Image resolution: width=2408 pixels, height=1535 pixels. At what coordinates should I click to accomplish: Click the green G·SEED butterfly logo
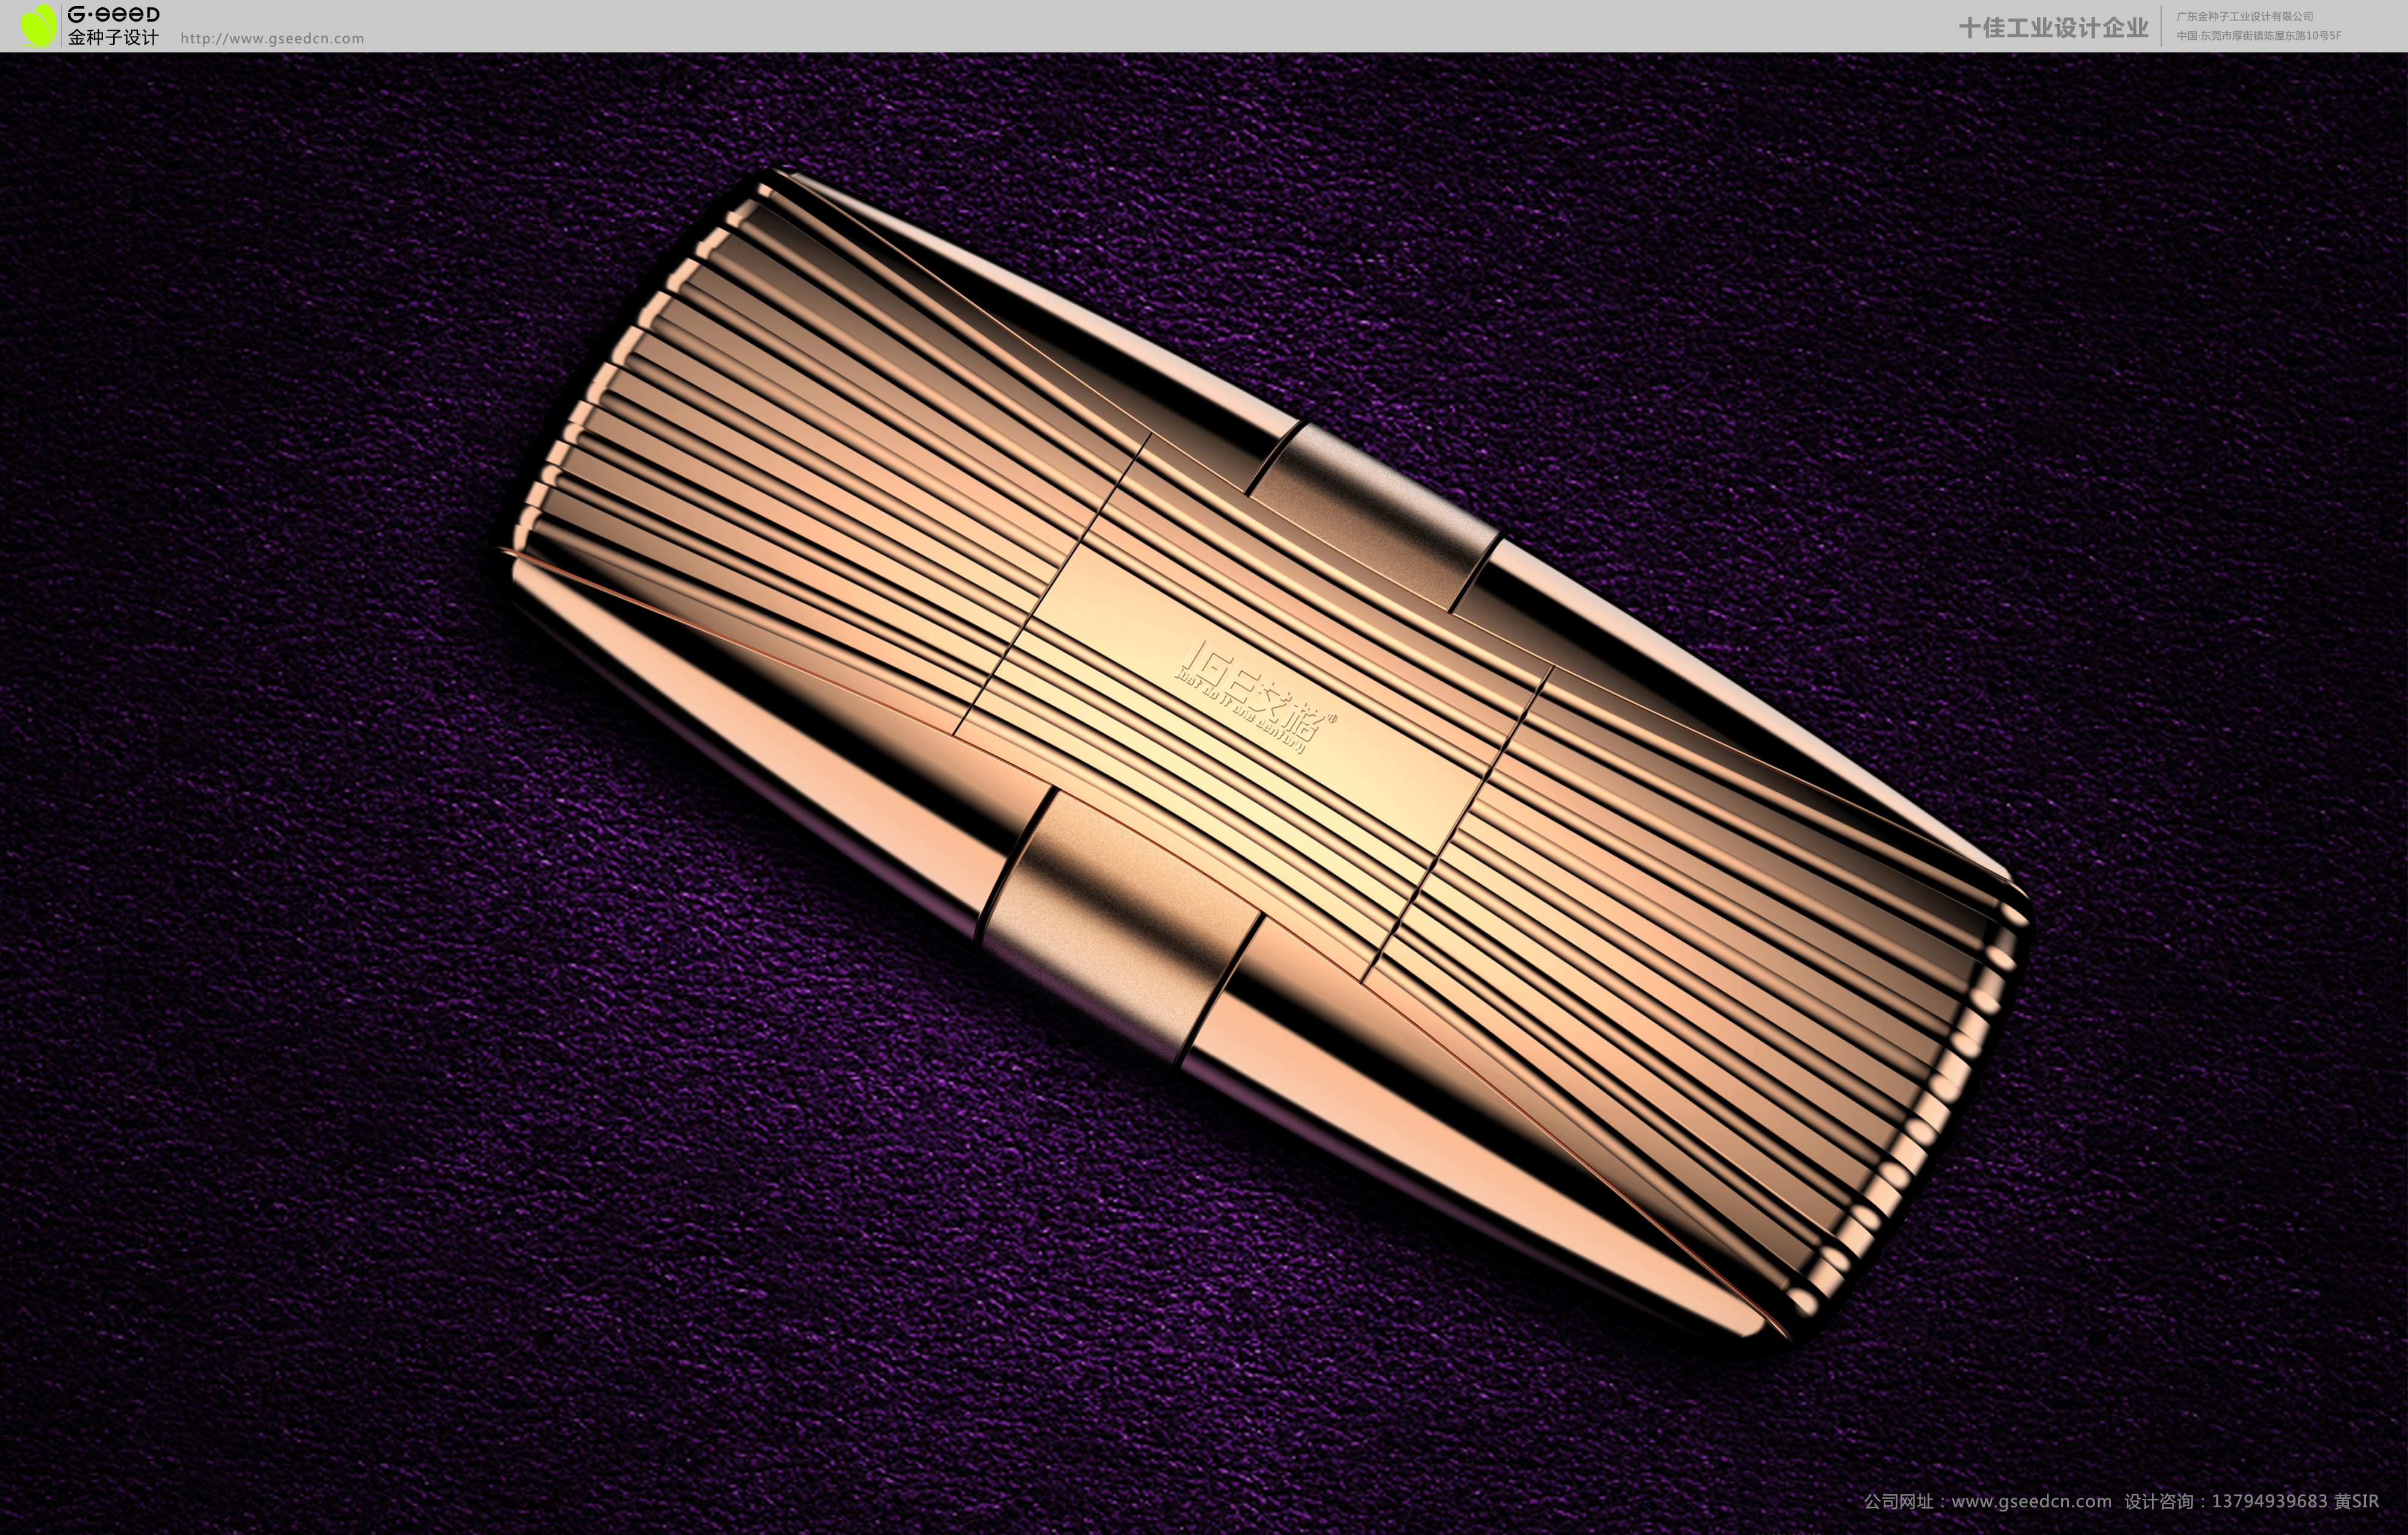[38, 27]
